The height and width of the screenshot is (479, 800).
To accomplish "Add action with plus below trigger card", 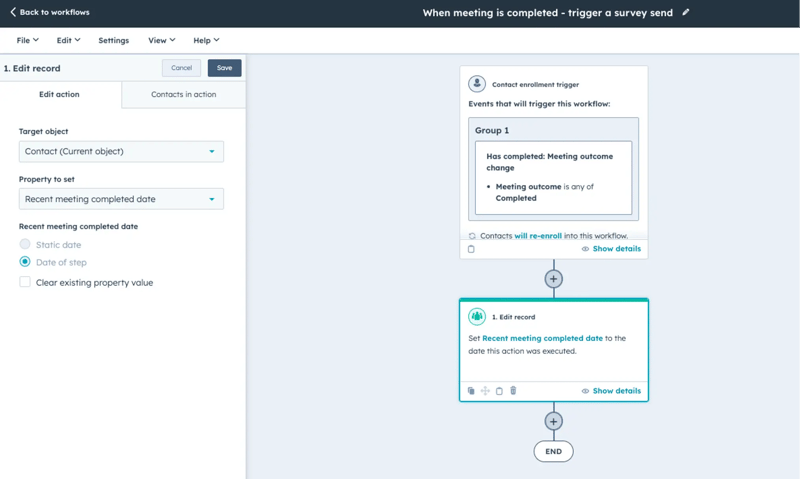I will pos(554,279).
